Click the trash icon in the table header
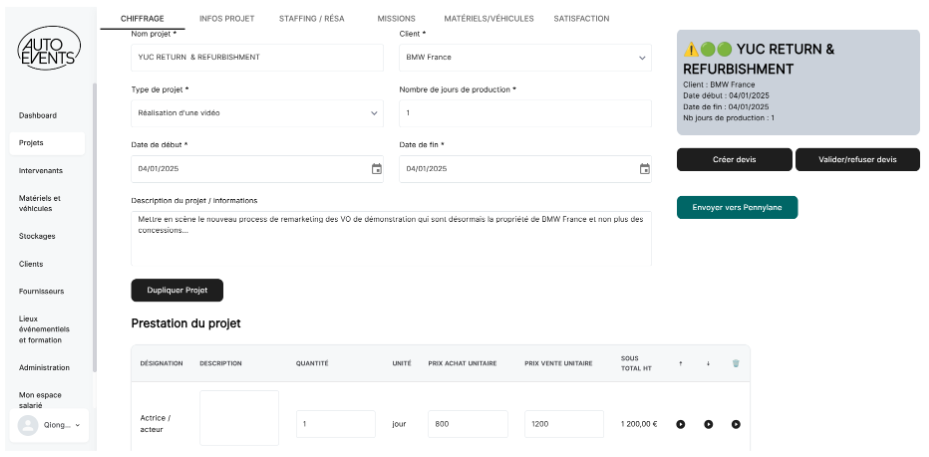Image resolution: width=929 pixels, height=457 pixels. (735, 363)
